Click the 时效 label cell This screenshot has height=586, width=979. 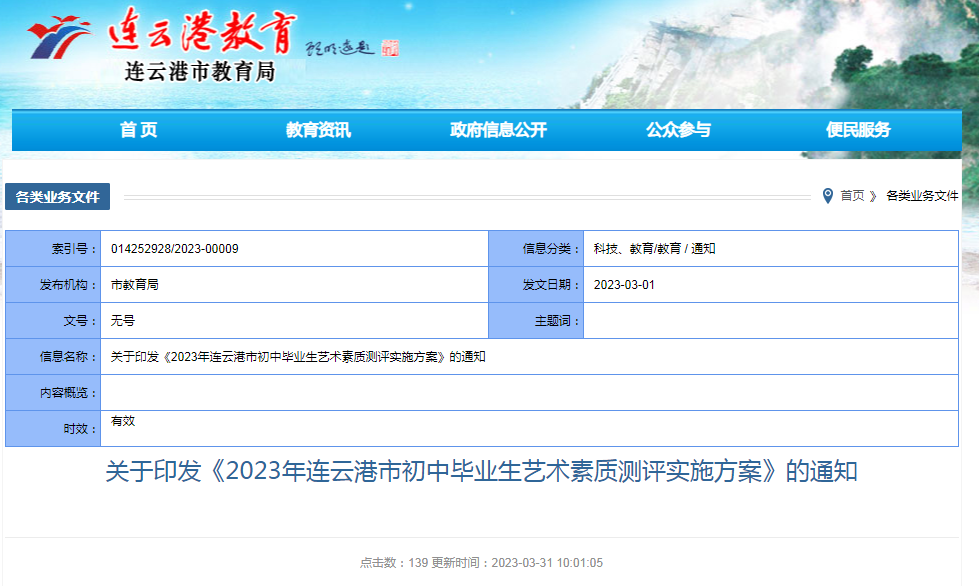tap(53, 429)
